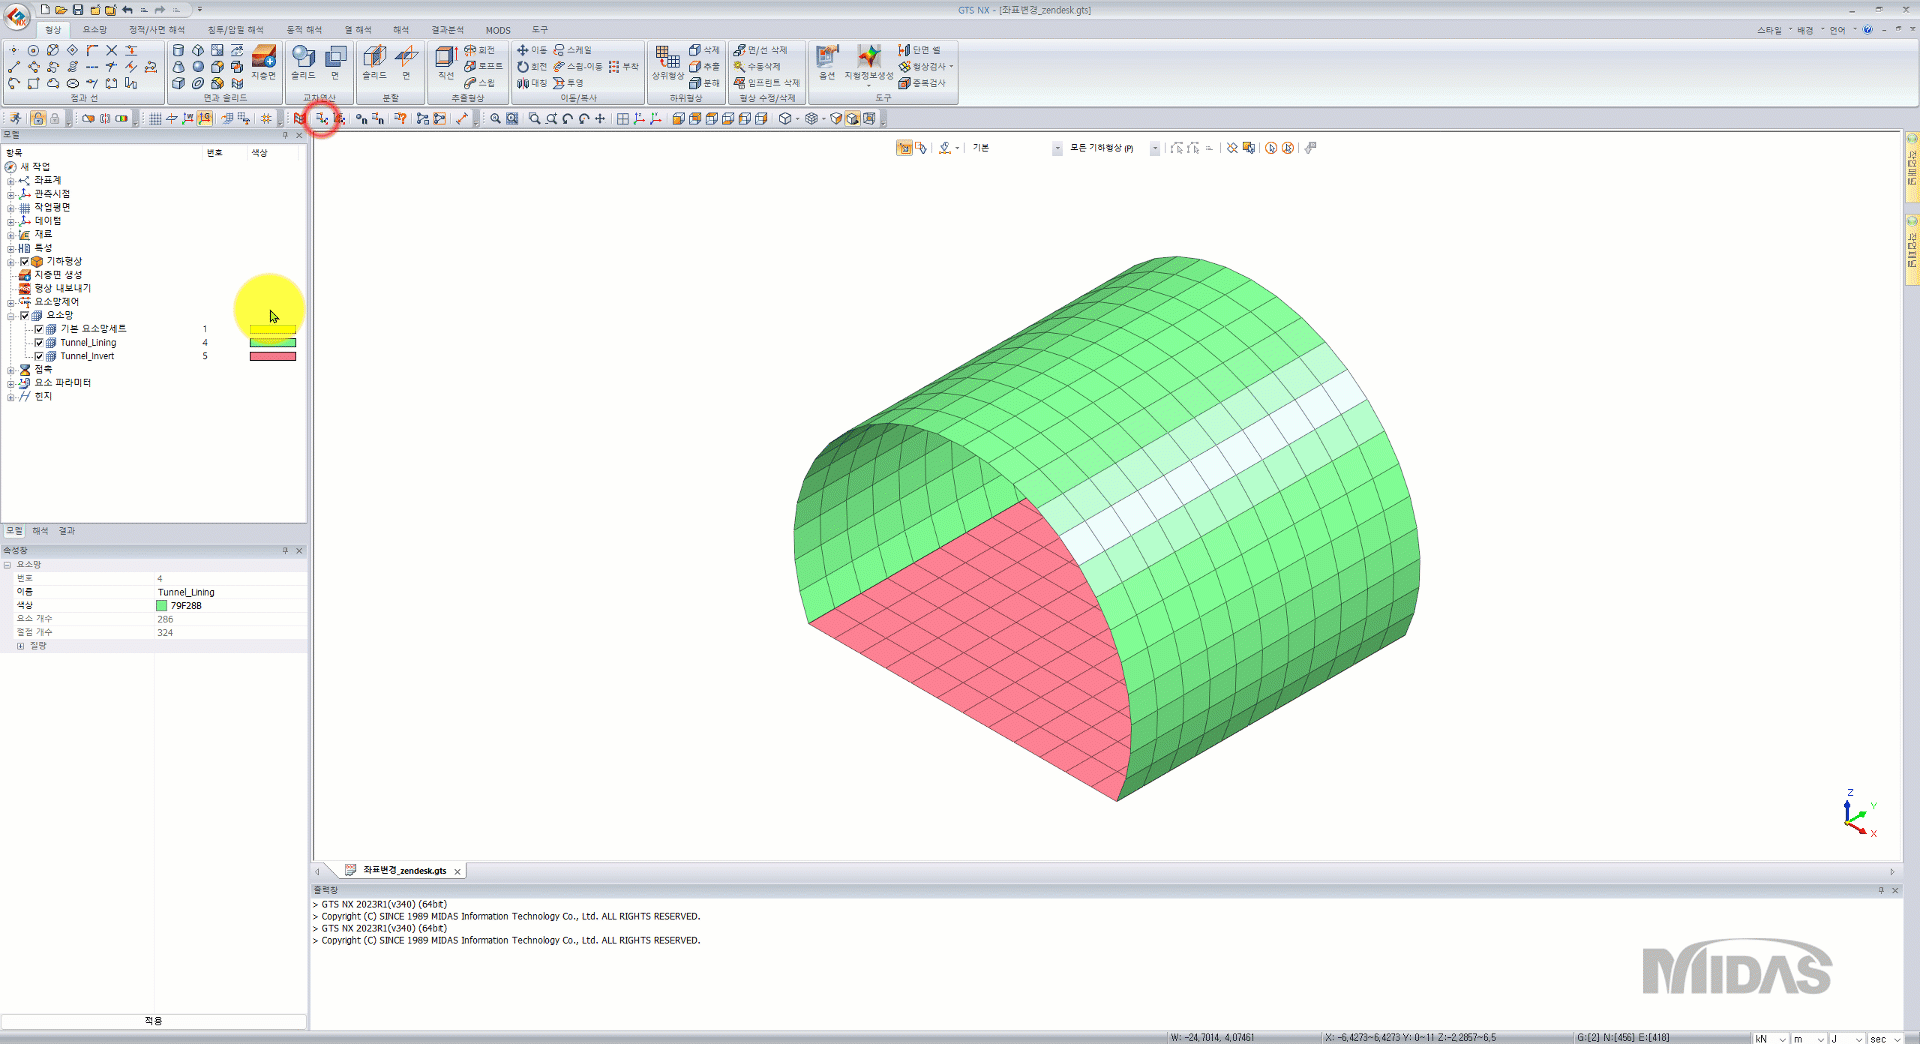Viewport: 1920px width, 1044px height.
Task: Toggle the 기하형상 checkbox
Action: tap(25, 261)
